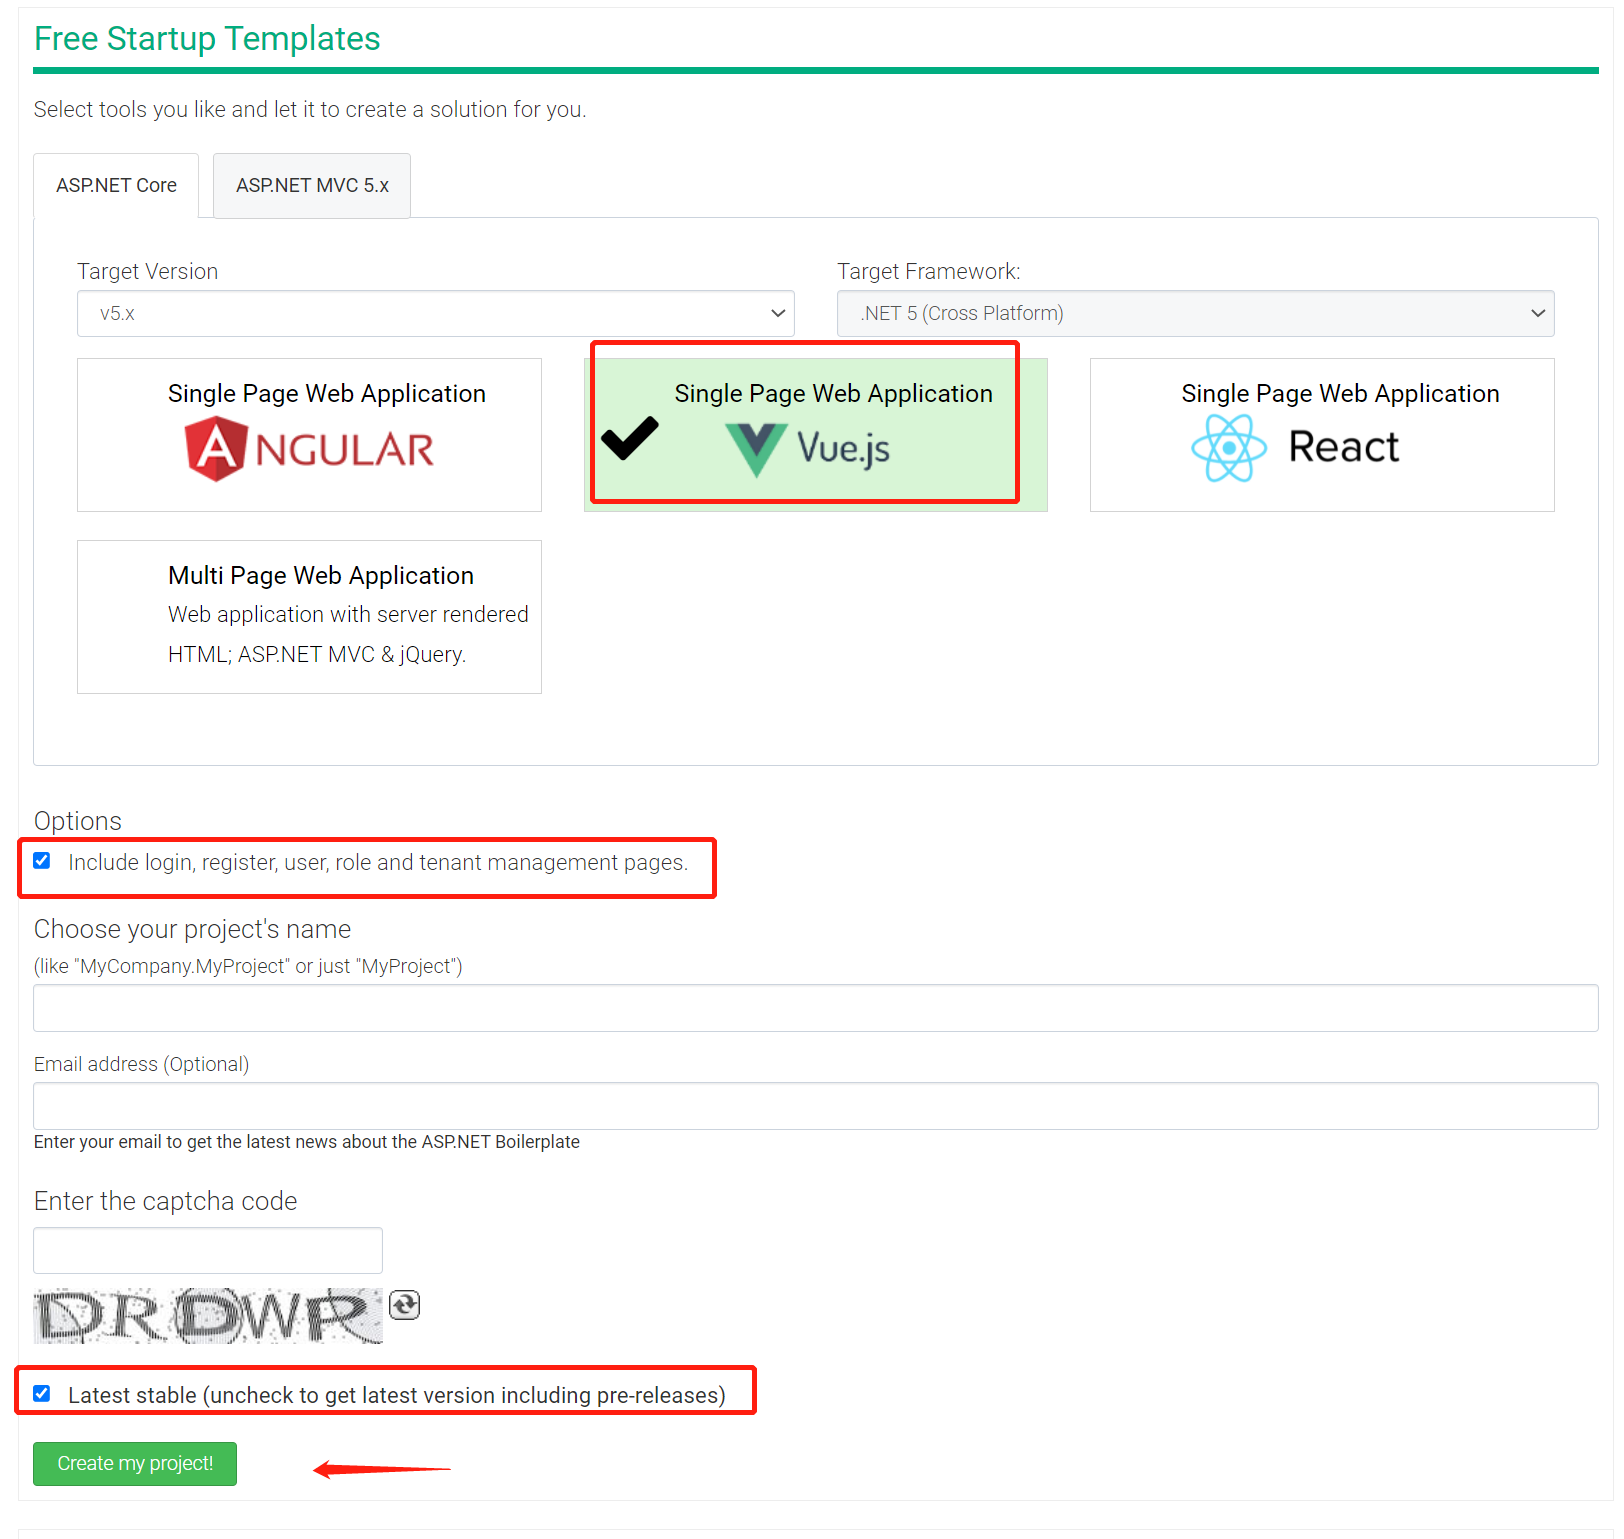Expand the v5.x version selector

tap(435, 313)
